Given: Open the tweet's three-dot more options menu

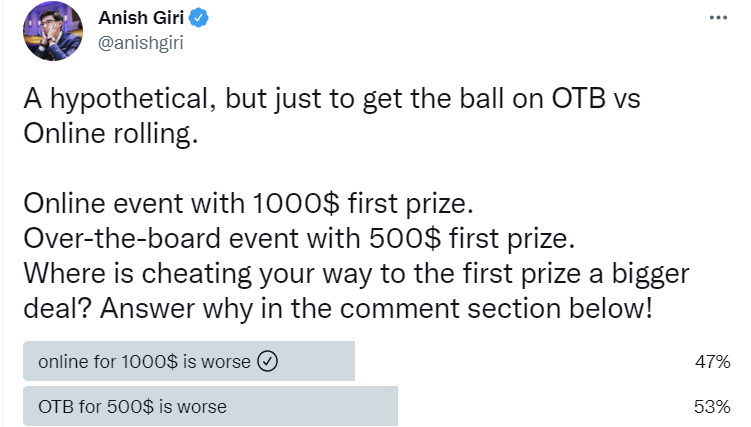Looking at the screenshot, I should tap(718, 18).
